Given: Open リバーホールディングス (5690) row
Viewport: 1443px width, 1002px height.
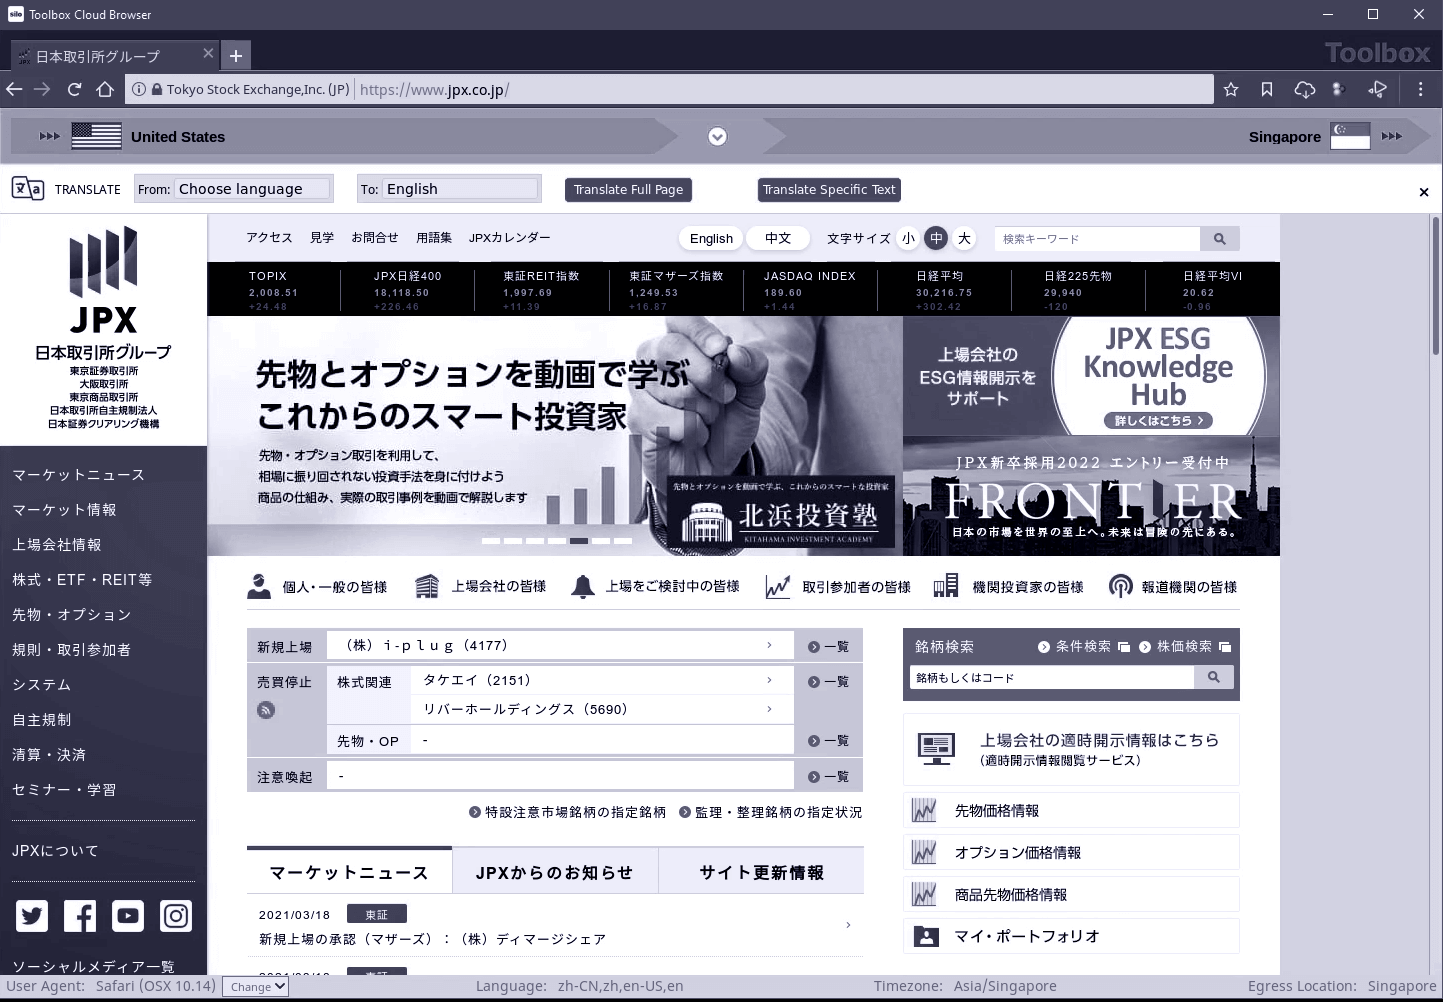Looking at the screenshot, I should [602, 709].
